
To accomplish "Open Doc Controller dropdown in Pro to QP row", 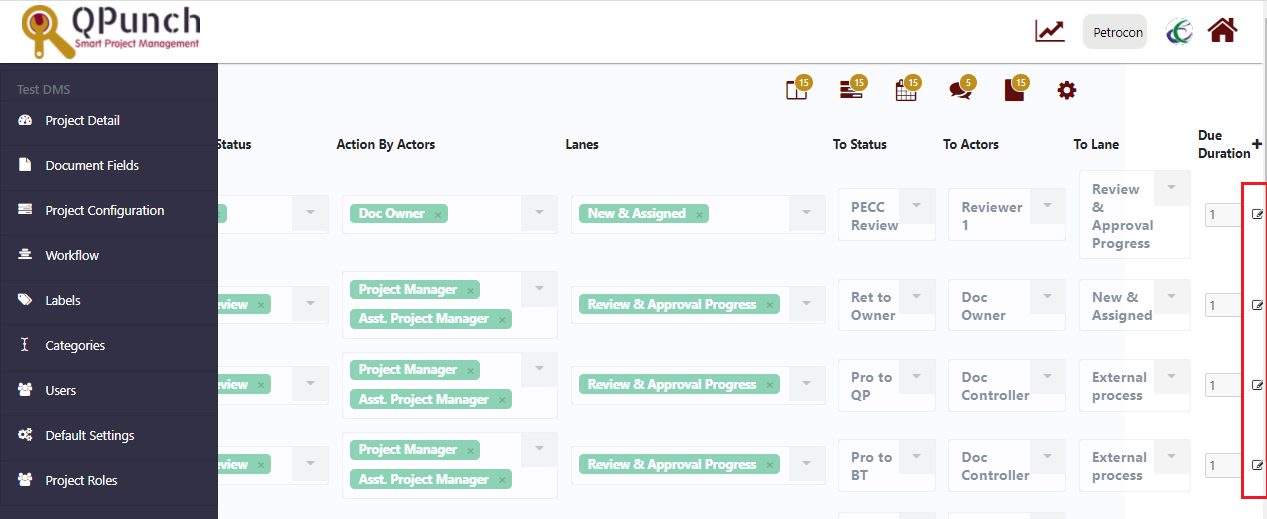I will (x=1046, y=376).
